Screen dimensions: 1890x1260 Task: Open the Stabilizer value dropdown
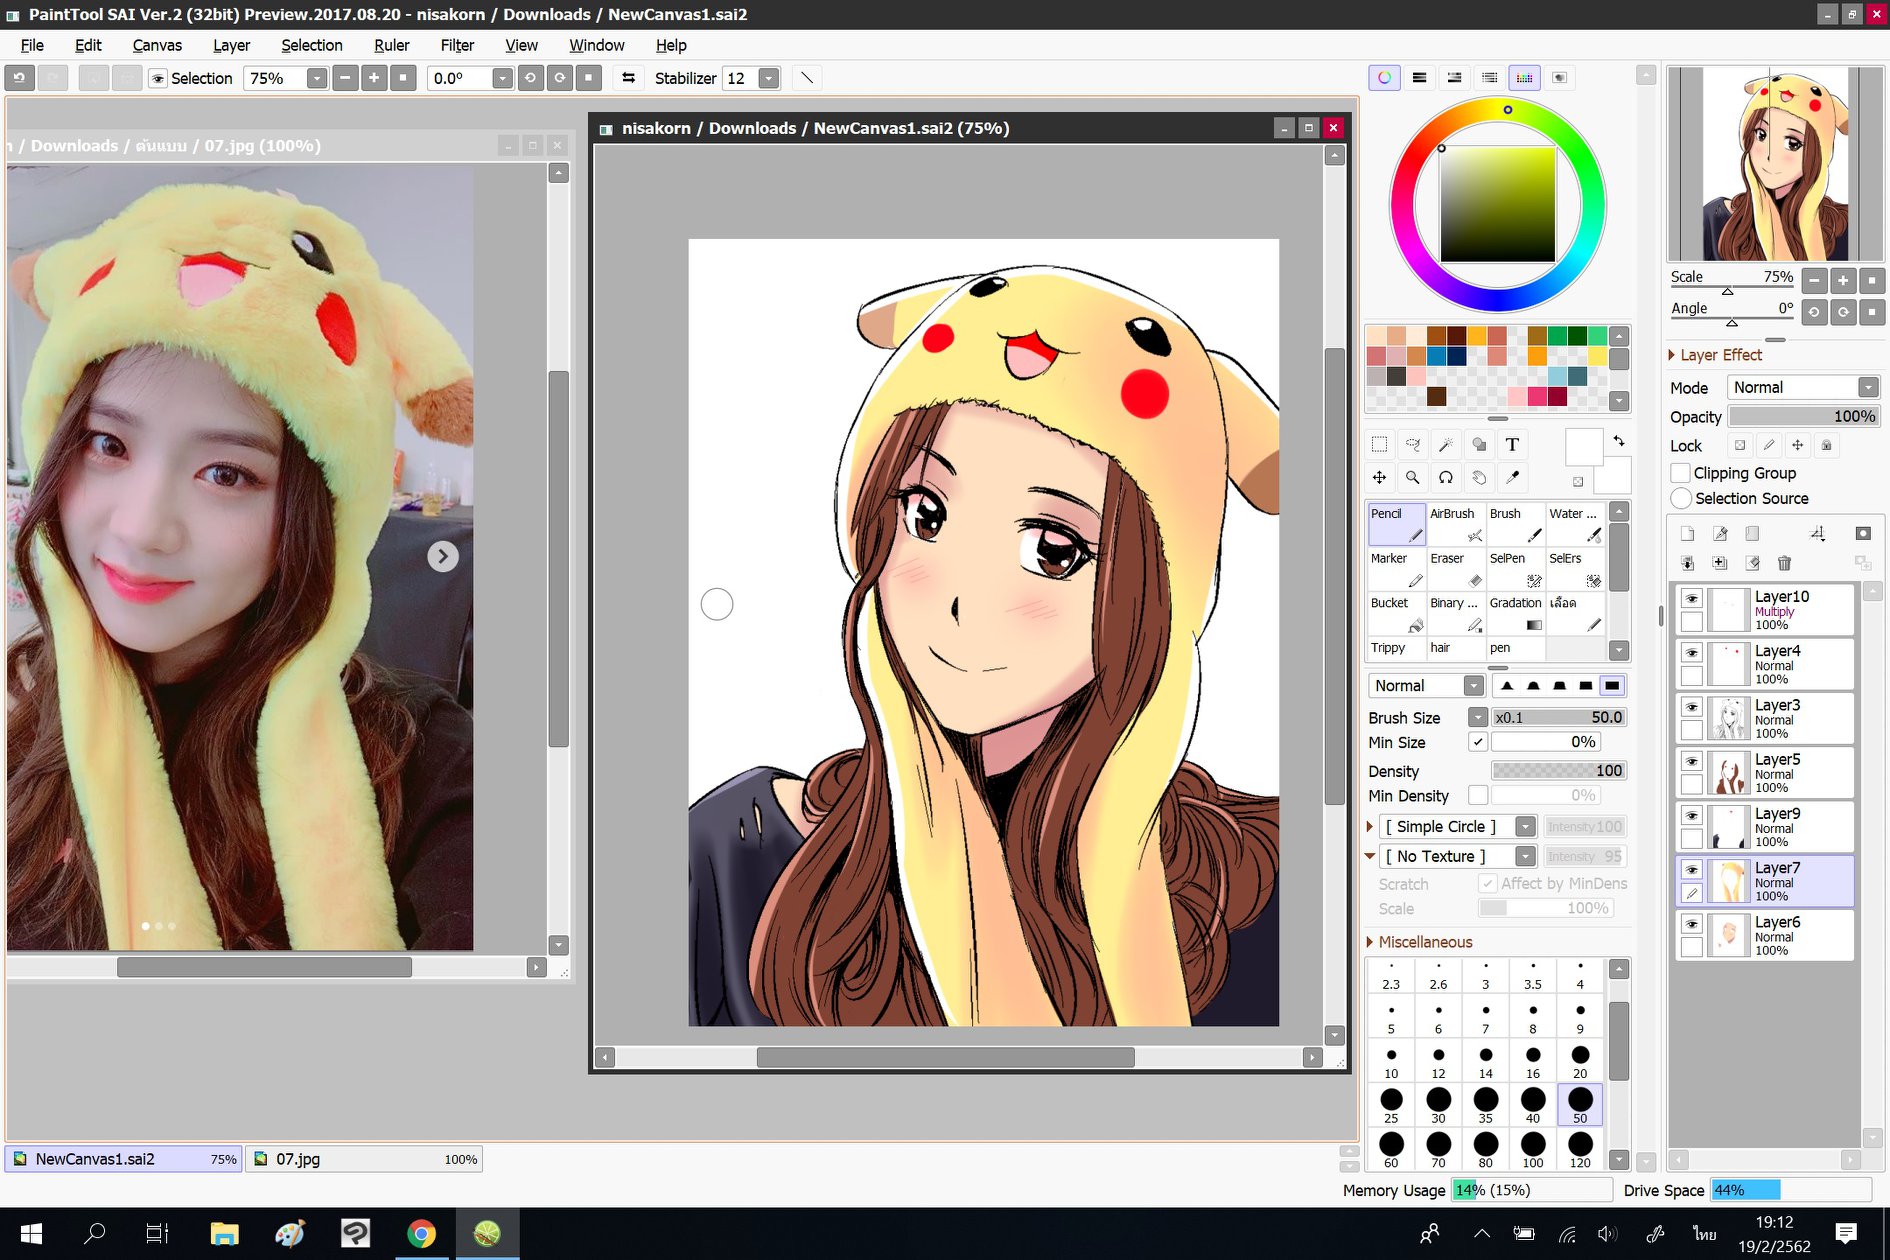[x=768, y=78]
